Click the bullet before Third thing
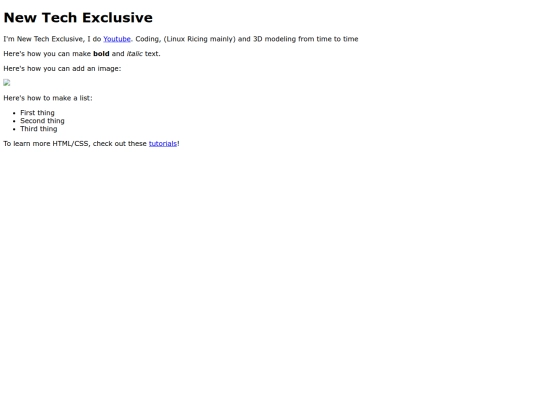This screenshot has height=405, width=540. click(x=14, y=129)
